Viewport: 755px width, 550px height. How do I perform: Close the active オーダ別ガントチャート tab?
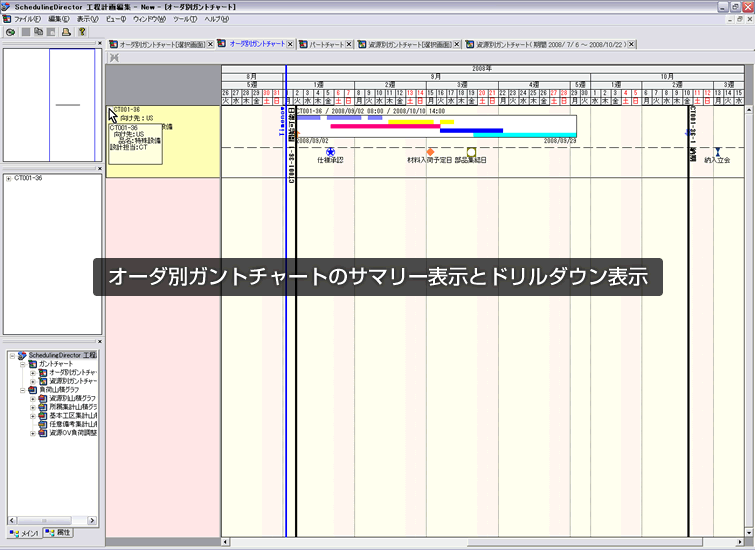(x=290, y=44)
